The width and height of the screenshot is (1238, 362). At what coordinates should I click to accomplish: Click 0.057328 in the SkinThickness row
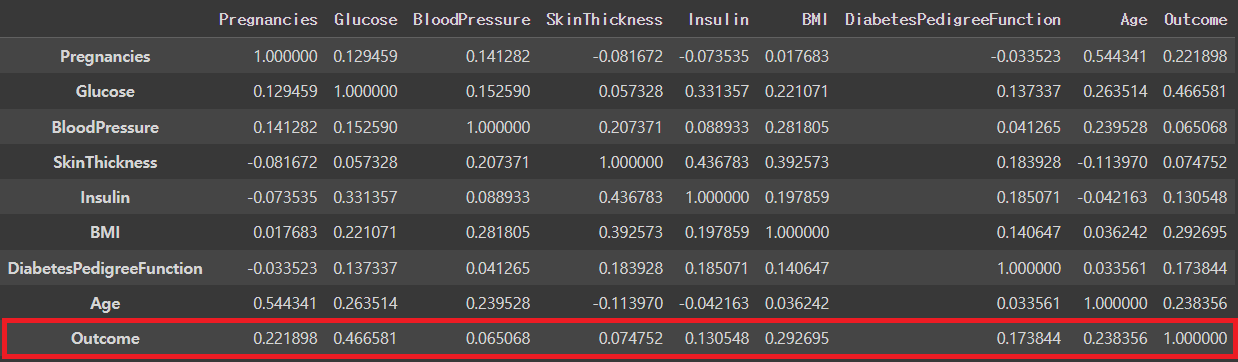[x=365, y=162]
